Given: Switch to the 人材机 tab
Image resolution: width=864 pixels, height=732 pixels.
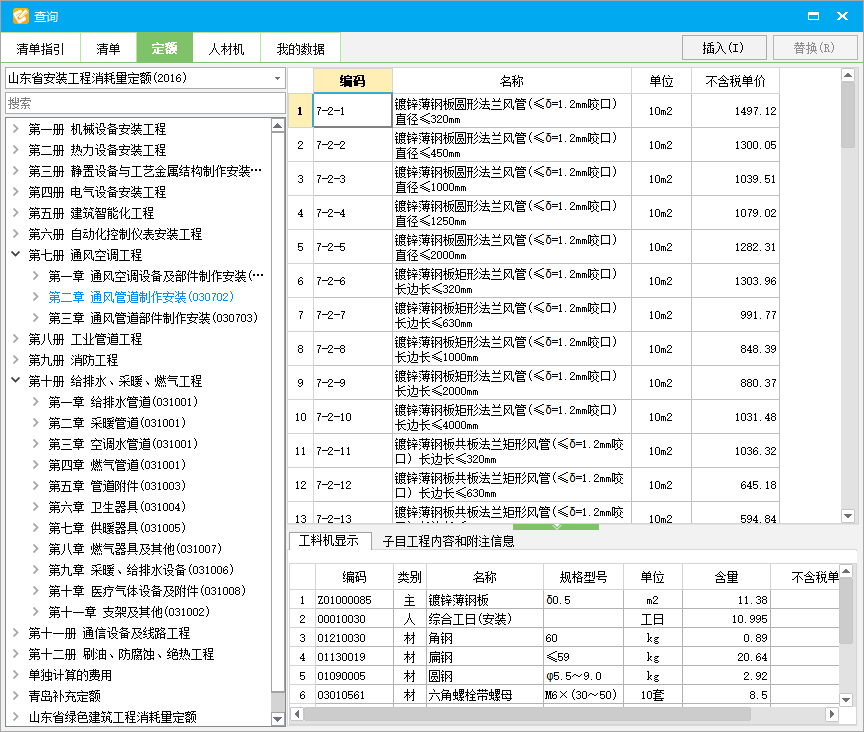Looking at the screenshot, I should (225, 48).
